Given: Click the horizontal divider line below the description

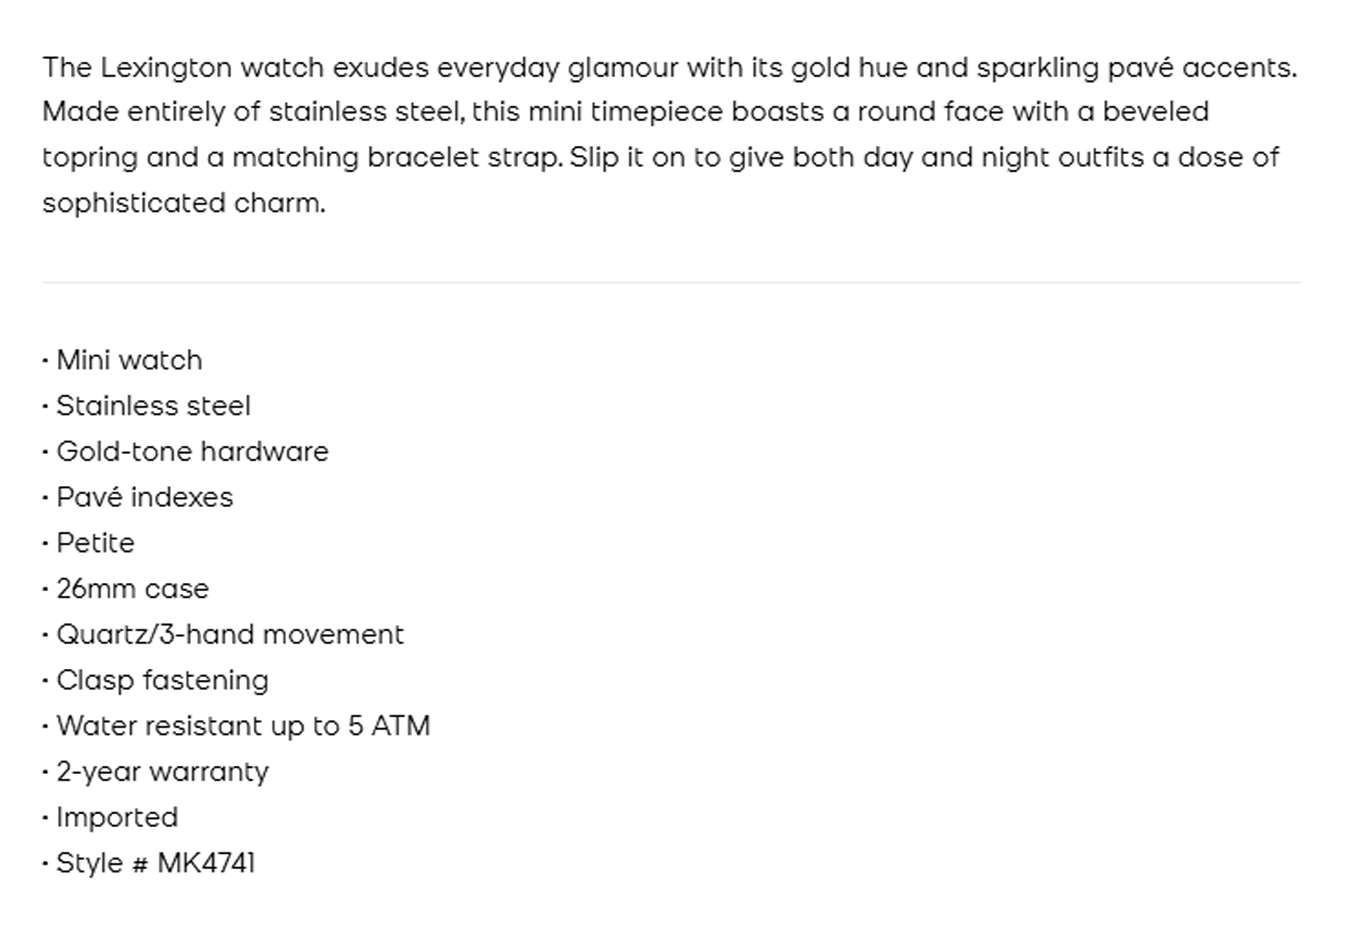Looking at the screenshot, I should 671,282.
